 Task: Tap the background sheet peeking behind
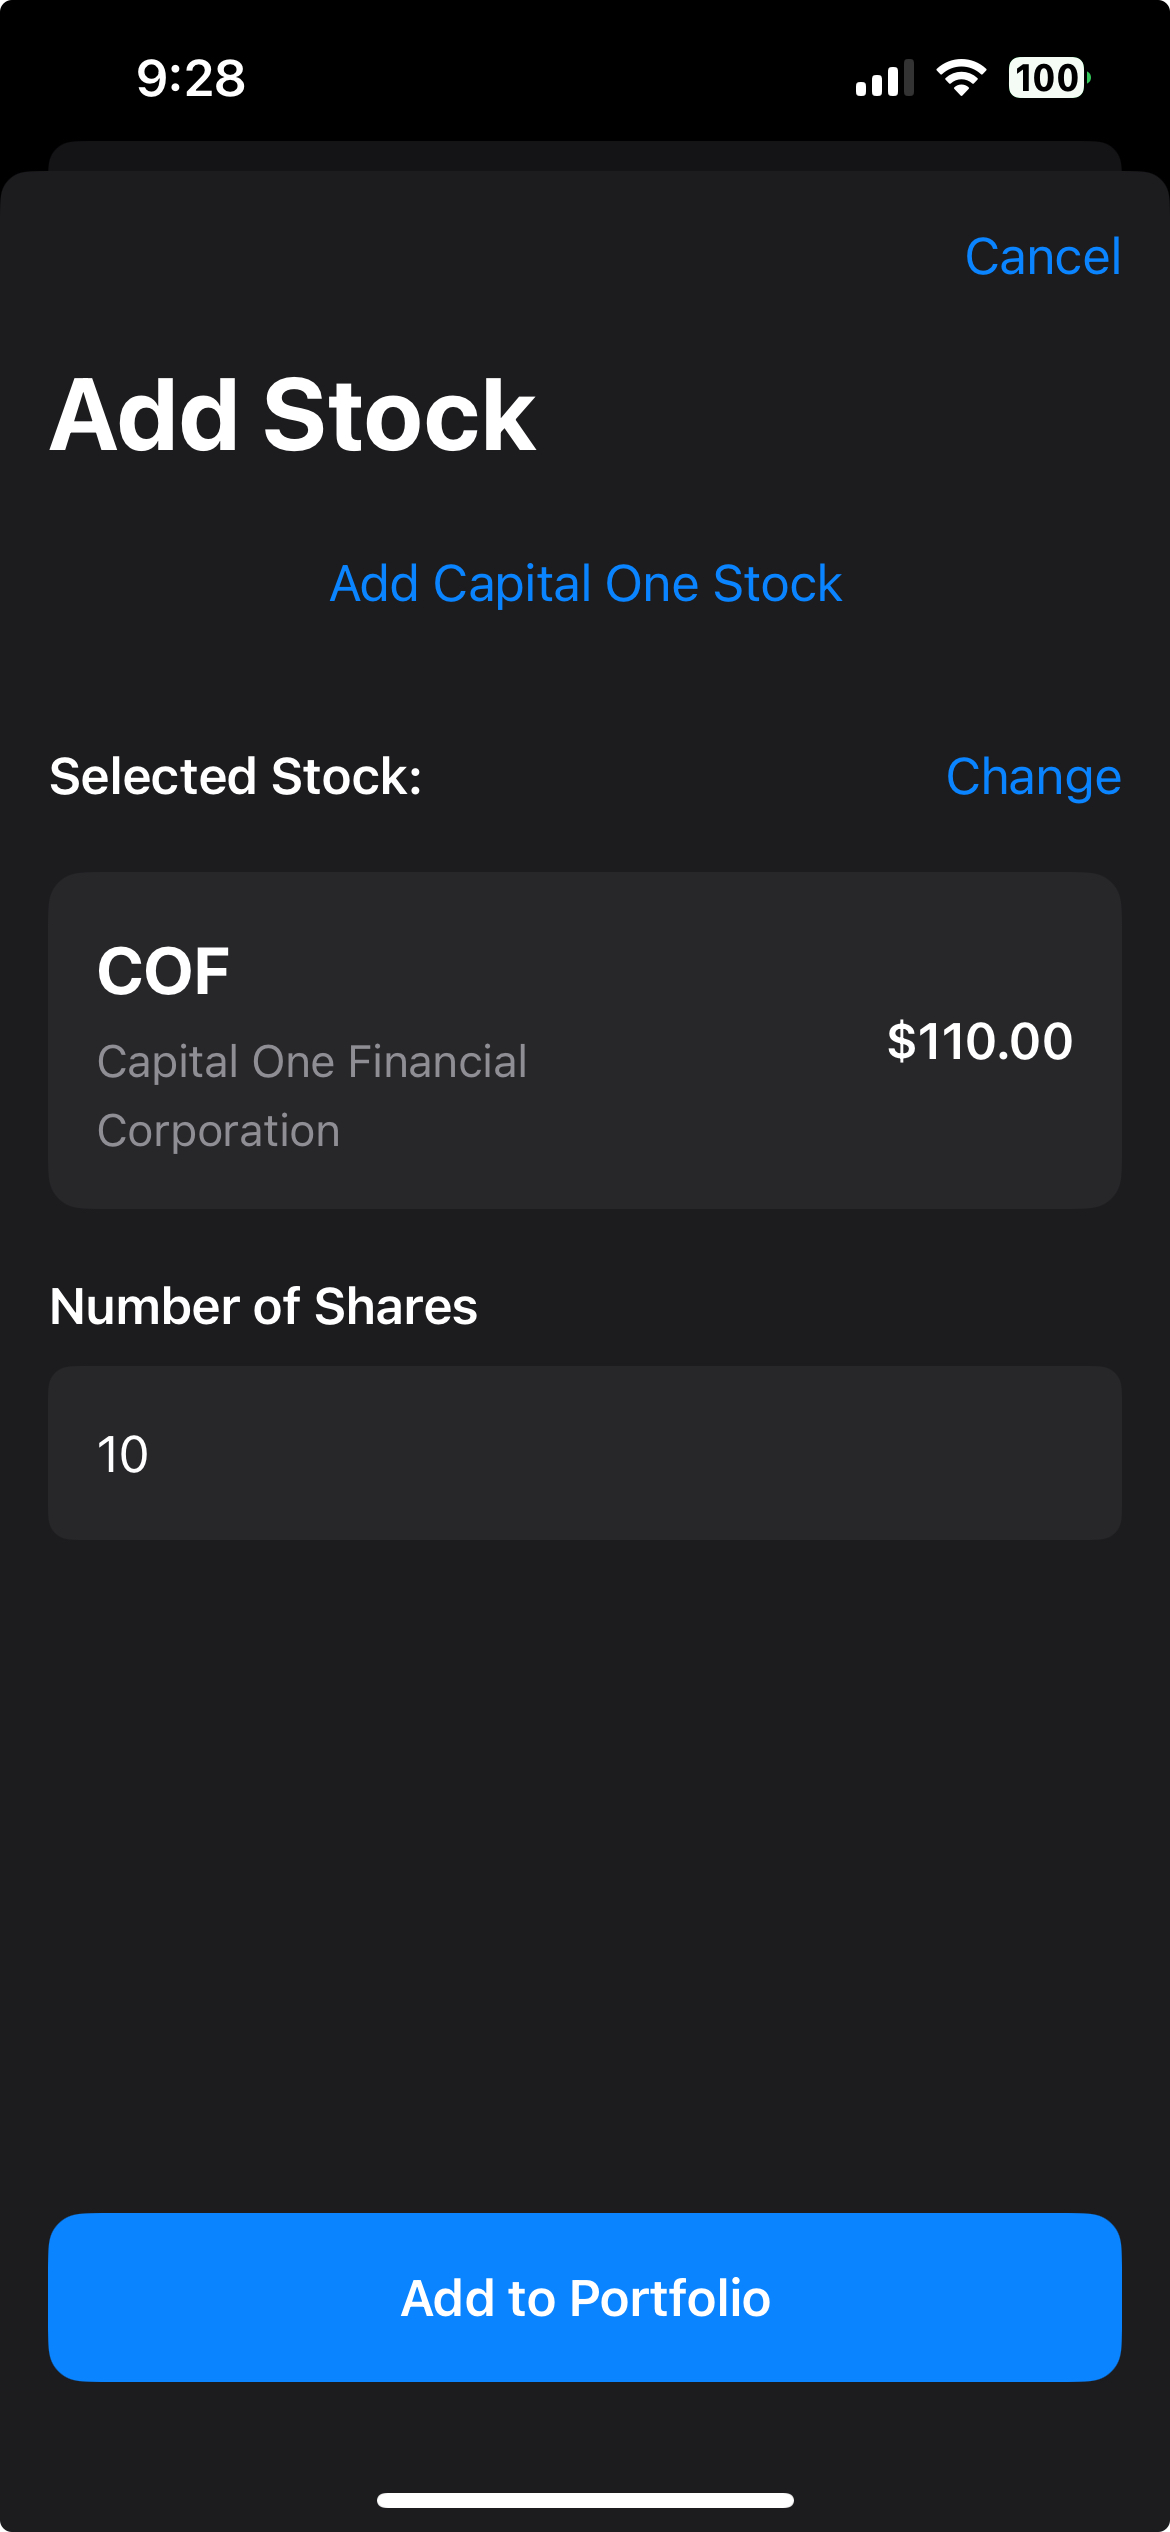click(585, 155)
